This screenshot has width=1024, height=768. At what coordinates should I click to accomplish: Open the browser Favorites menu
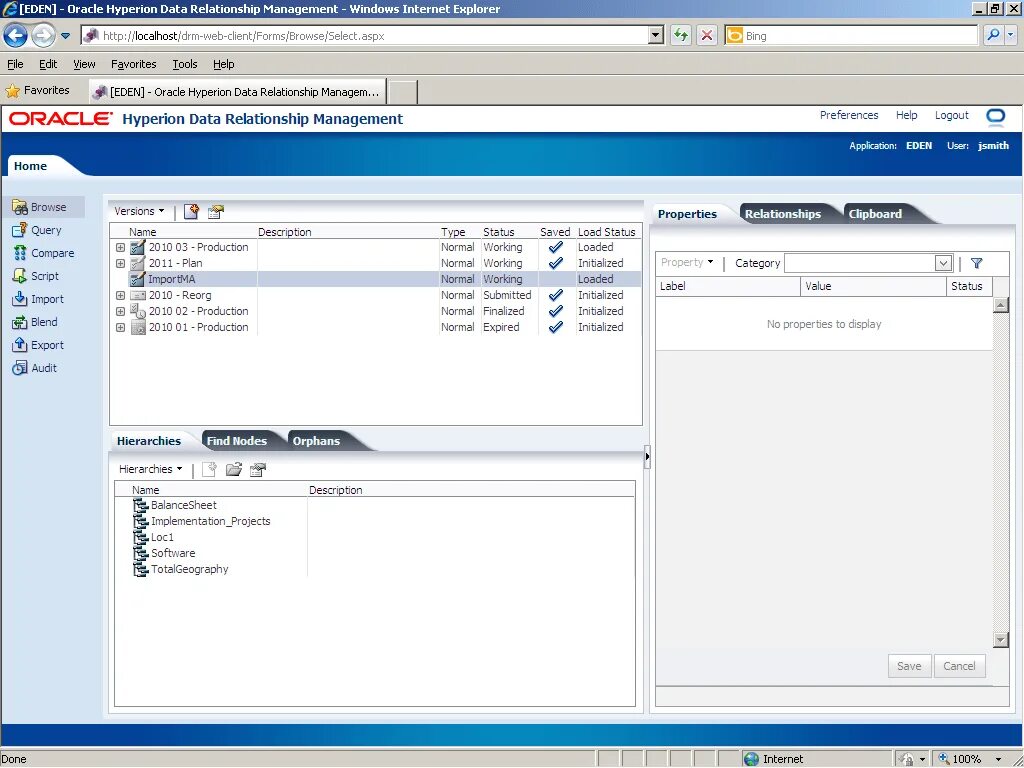click(133, 64)
